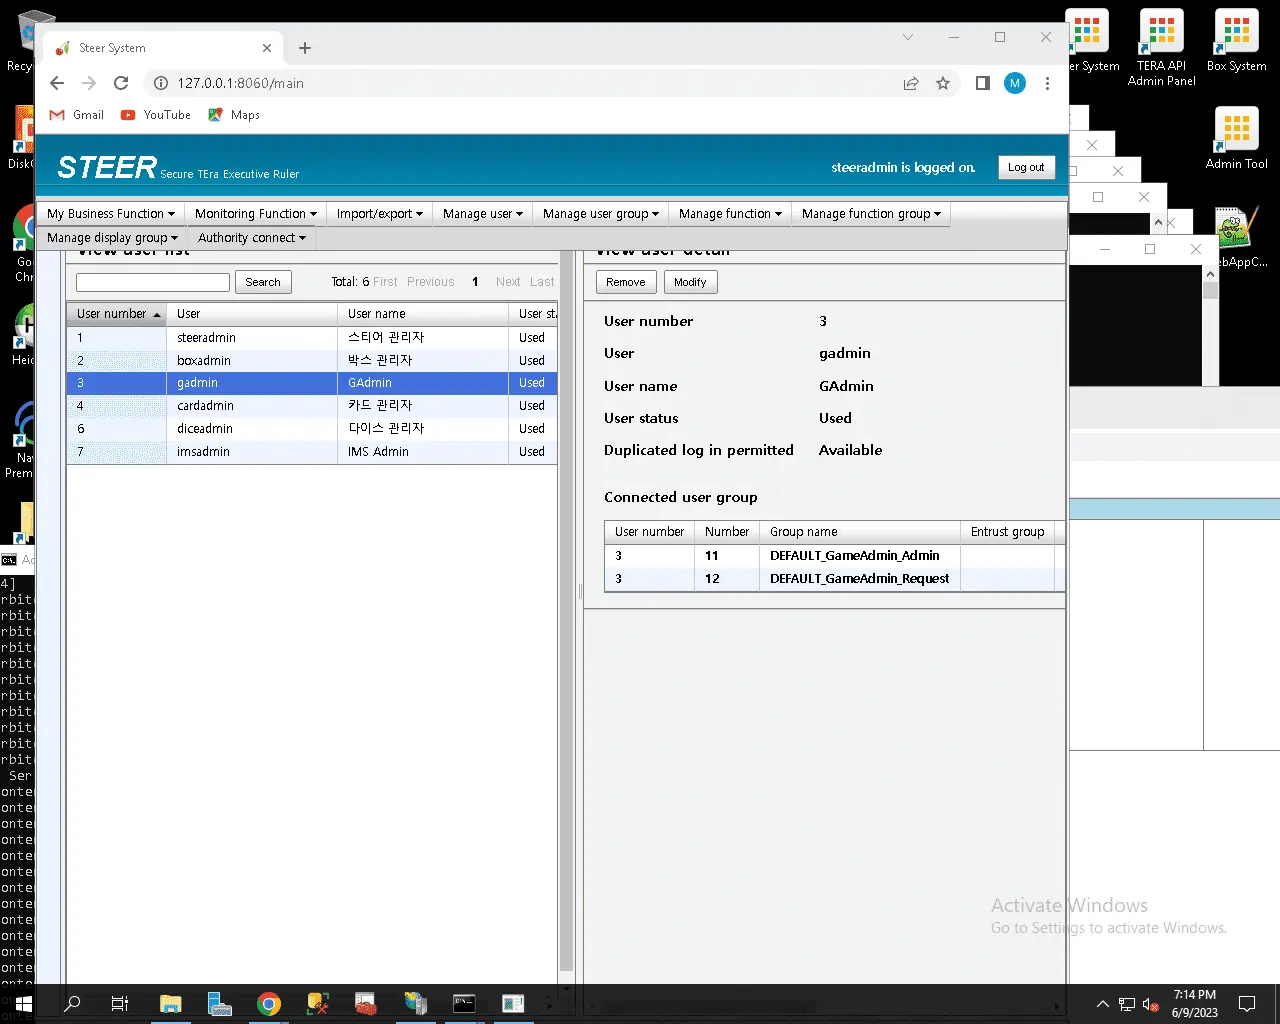Expand the Monitoring Function menu
The width and height of the screenshot is (1280, 1024).
(256, 214)
